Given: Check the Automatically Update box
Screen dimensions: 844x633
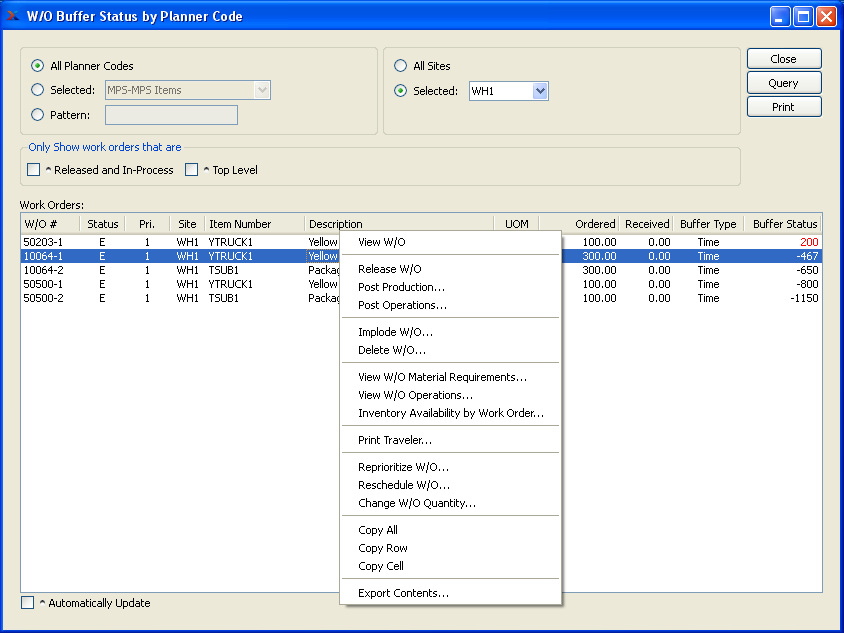Looking at the screenshot, I should point(28,603).
